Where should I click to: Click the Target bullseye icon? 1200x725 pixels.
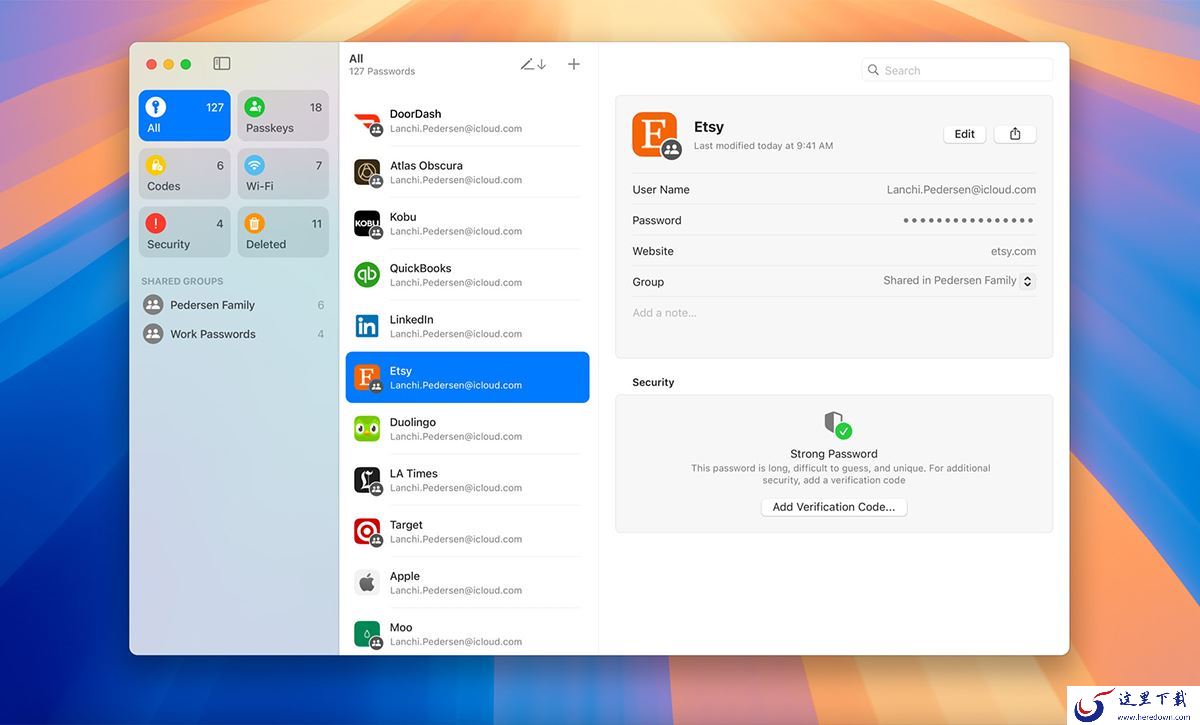(x=367, y=531)
